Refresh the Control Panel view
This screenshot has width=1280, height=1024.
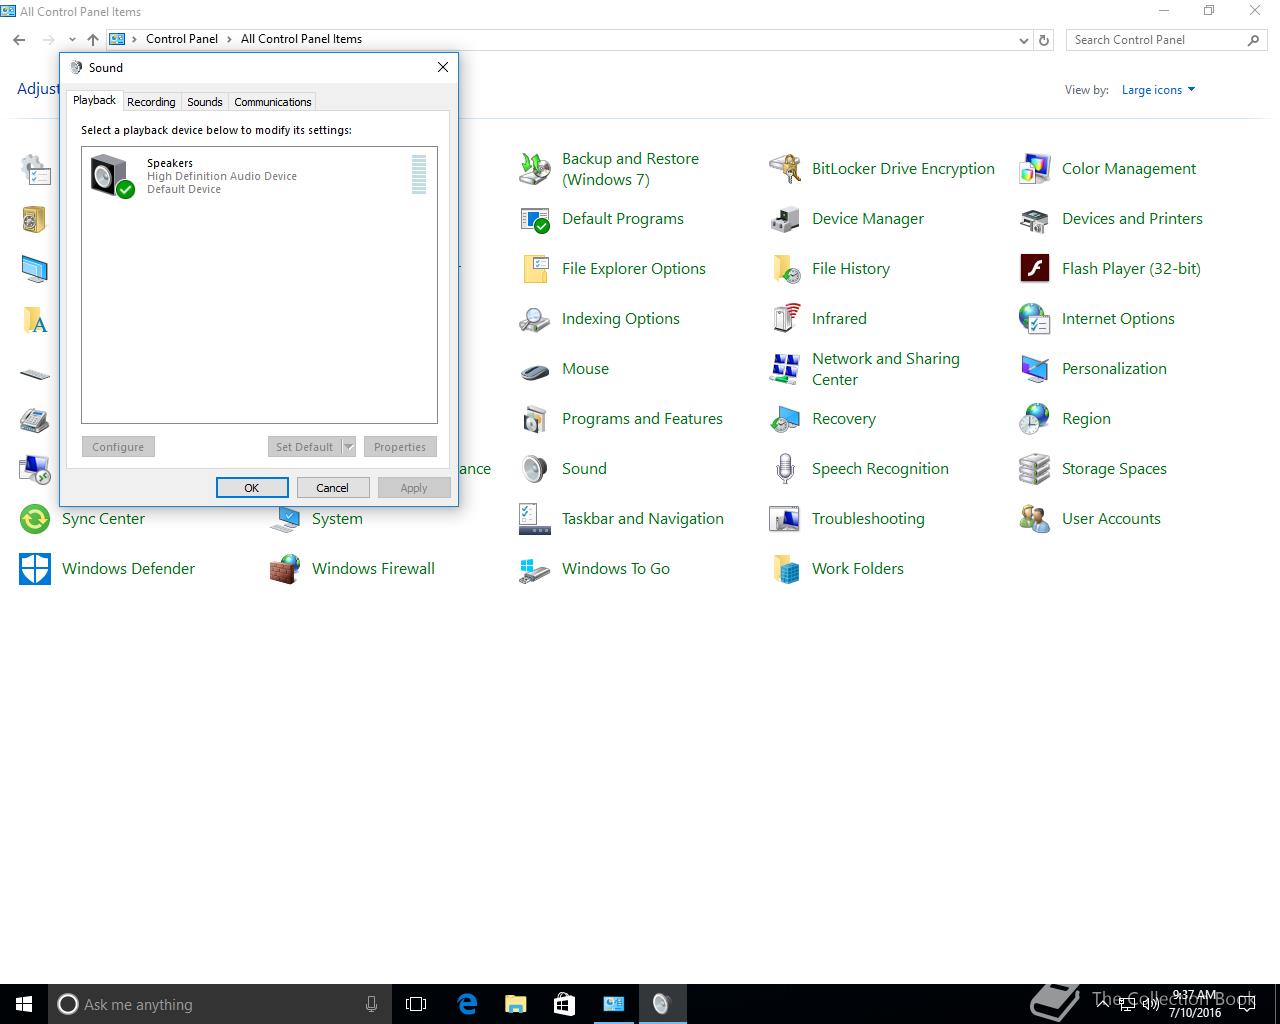(x=1044, y=40)
